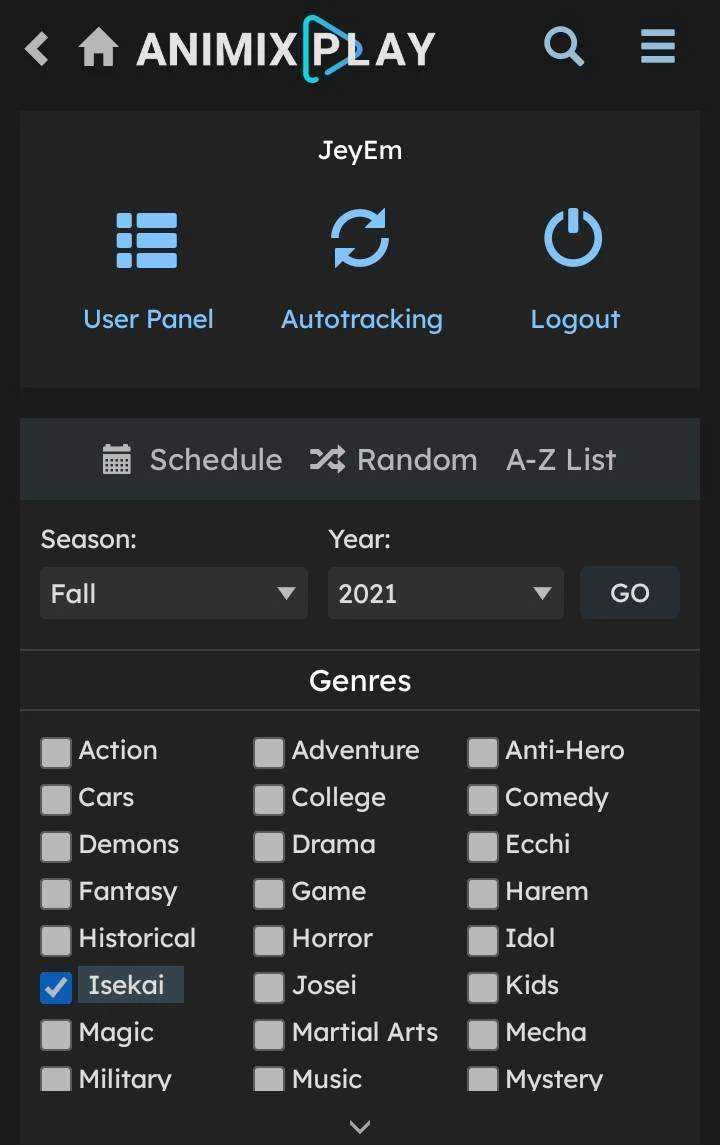This screenshot has height=1145, width=720.
Task: Go to home via house icon
Action: tap(99, 48)
